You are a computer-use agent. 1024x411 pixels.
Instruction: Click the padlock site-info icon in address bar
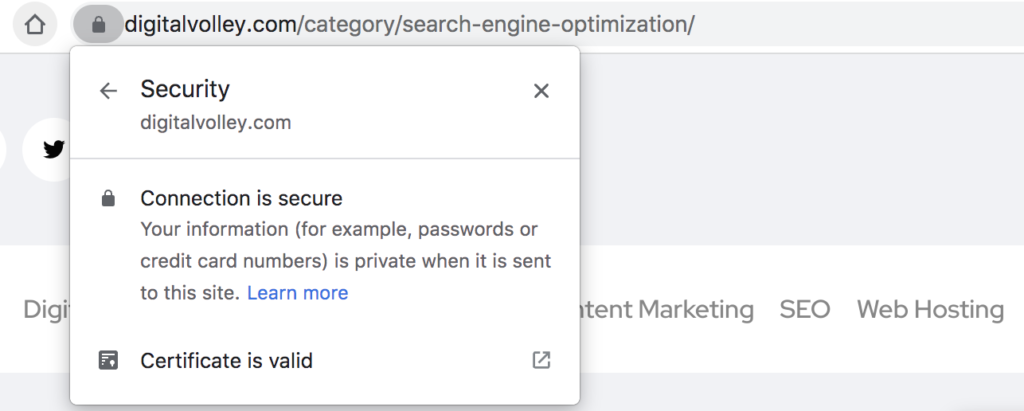tap(99, 25)
